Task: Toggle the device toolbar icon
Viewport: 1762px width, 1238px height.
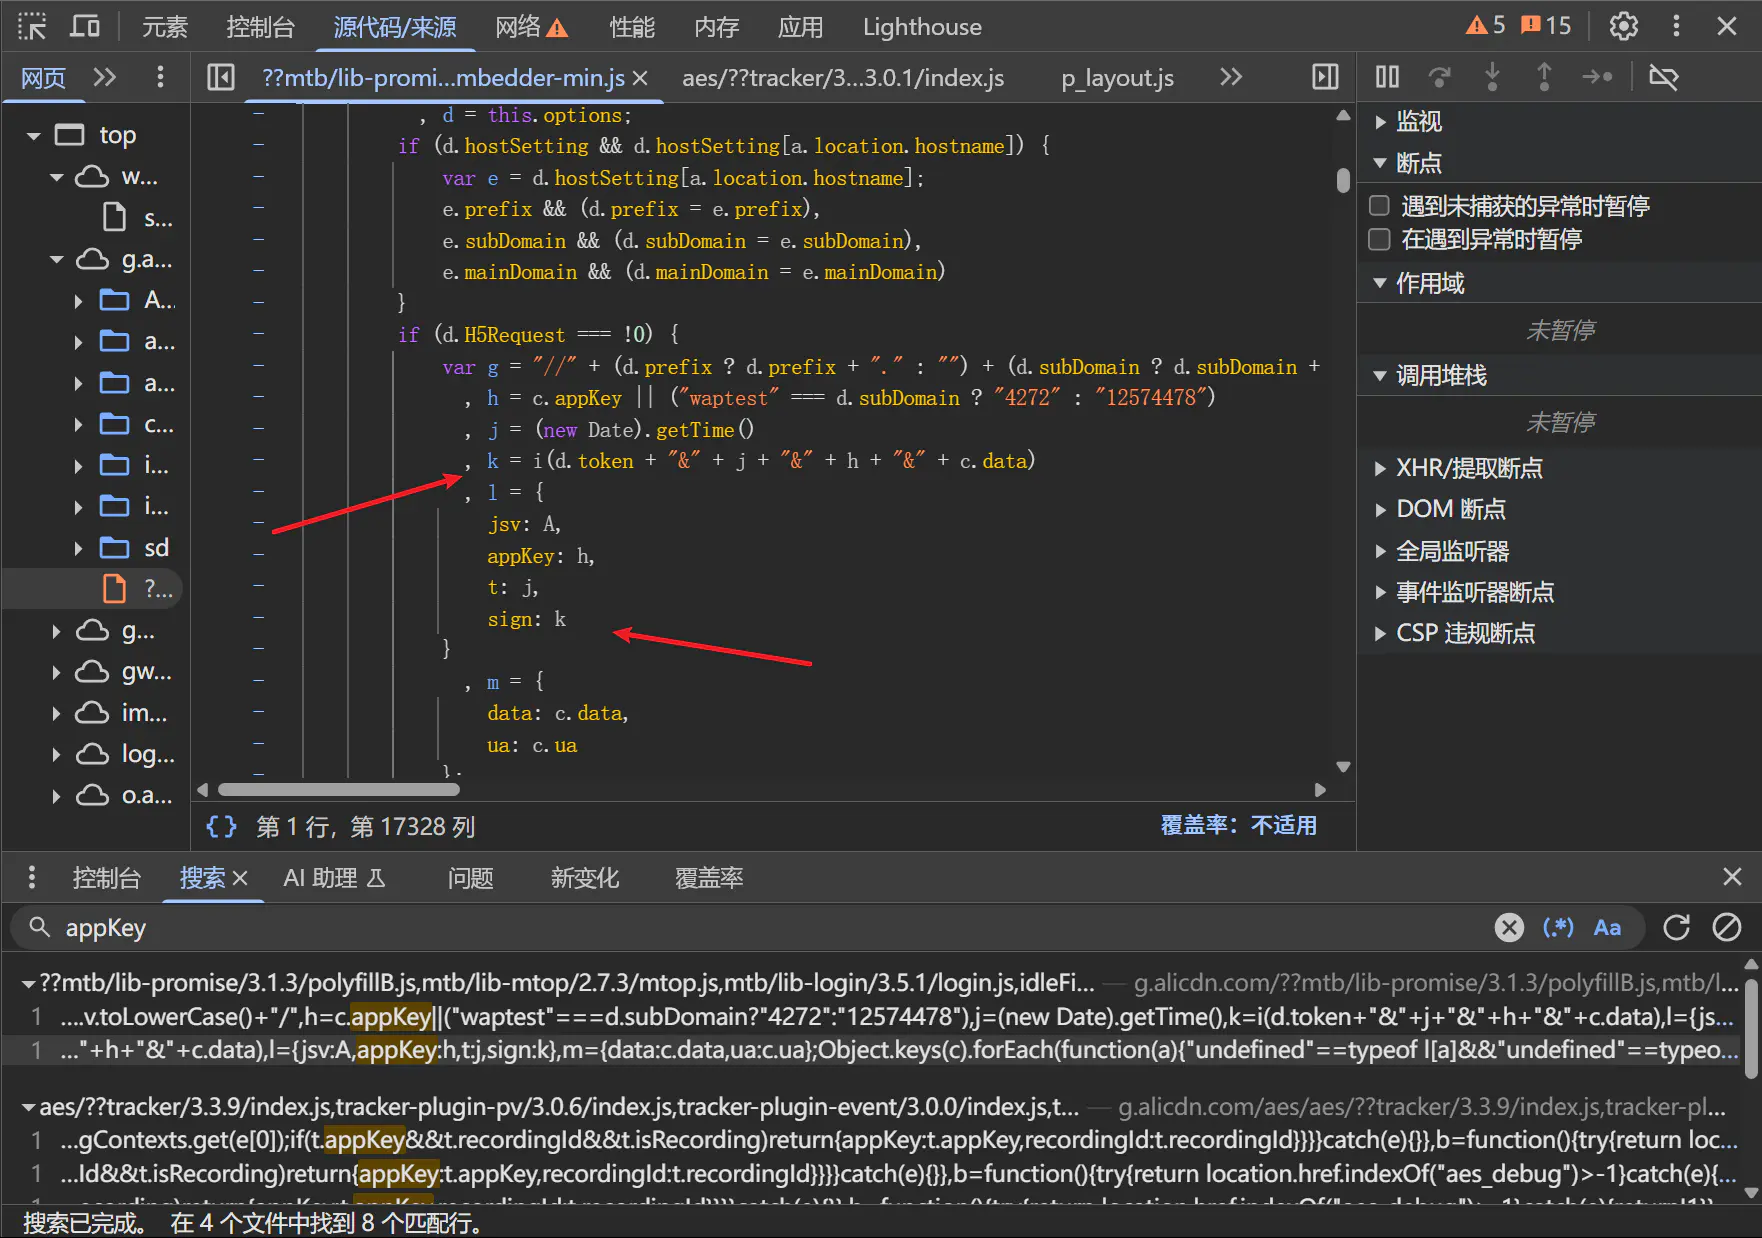Action: tap(85, 27)
